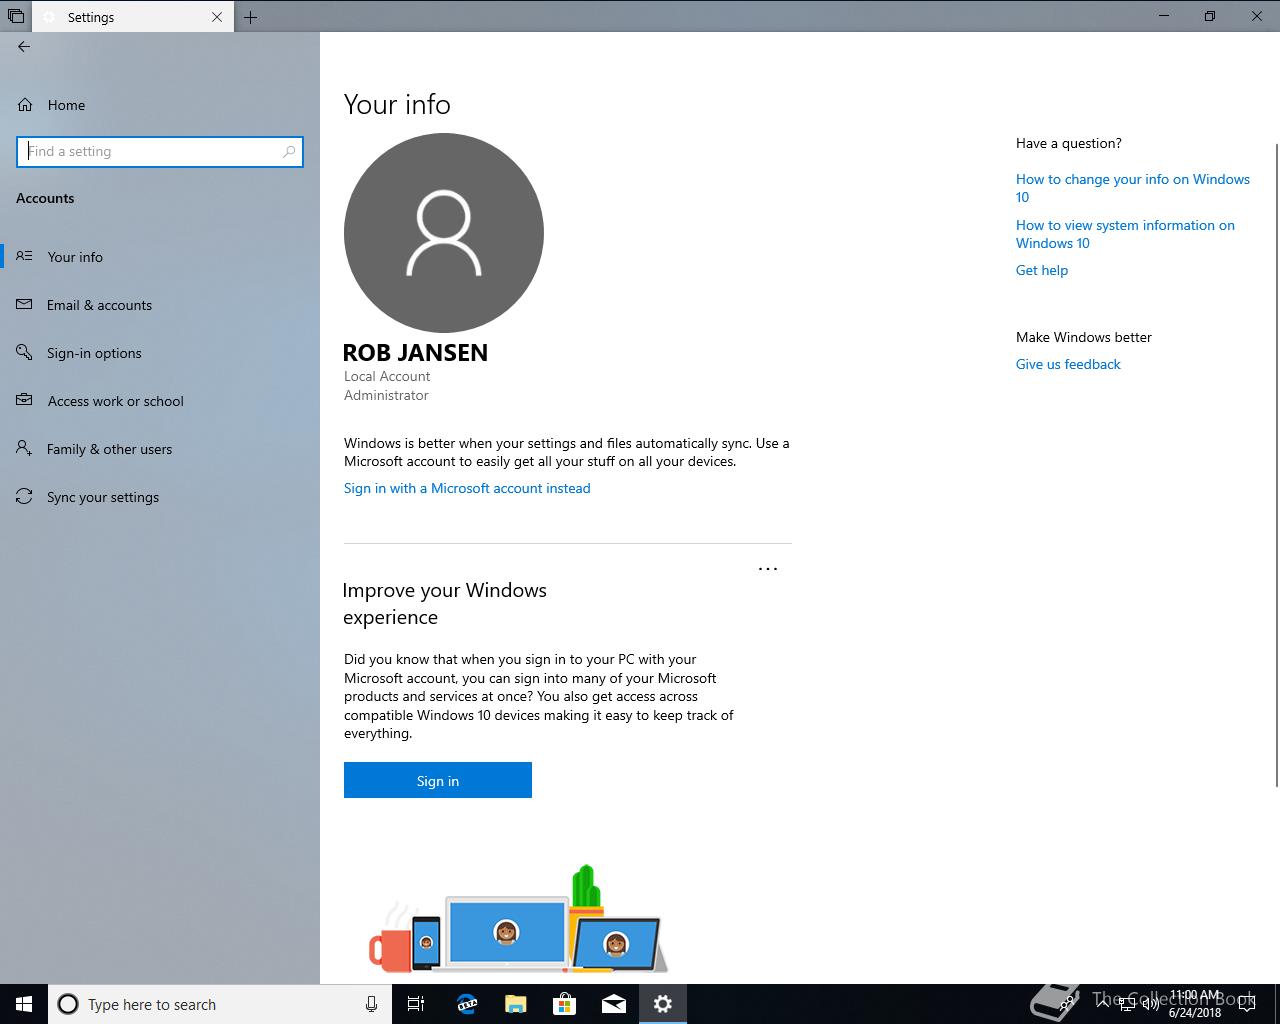Click the user profile picture avatar

[x=444, y=233]
